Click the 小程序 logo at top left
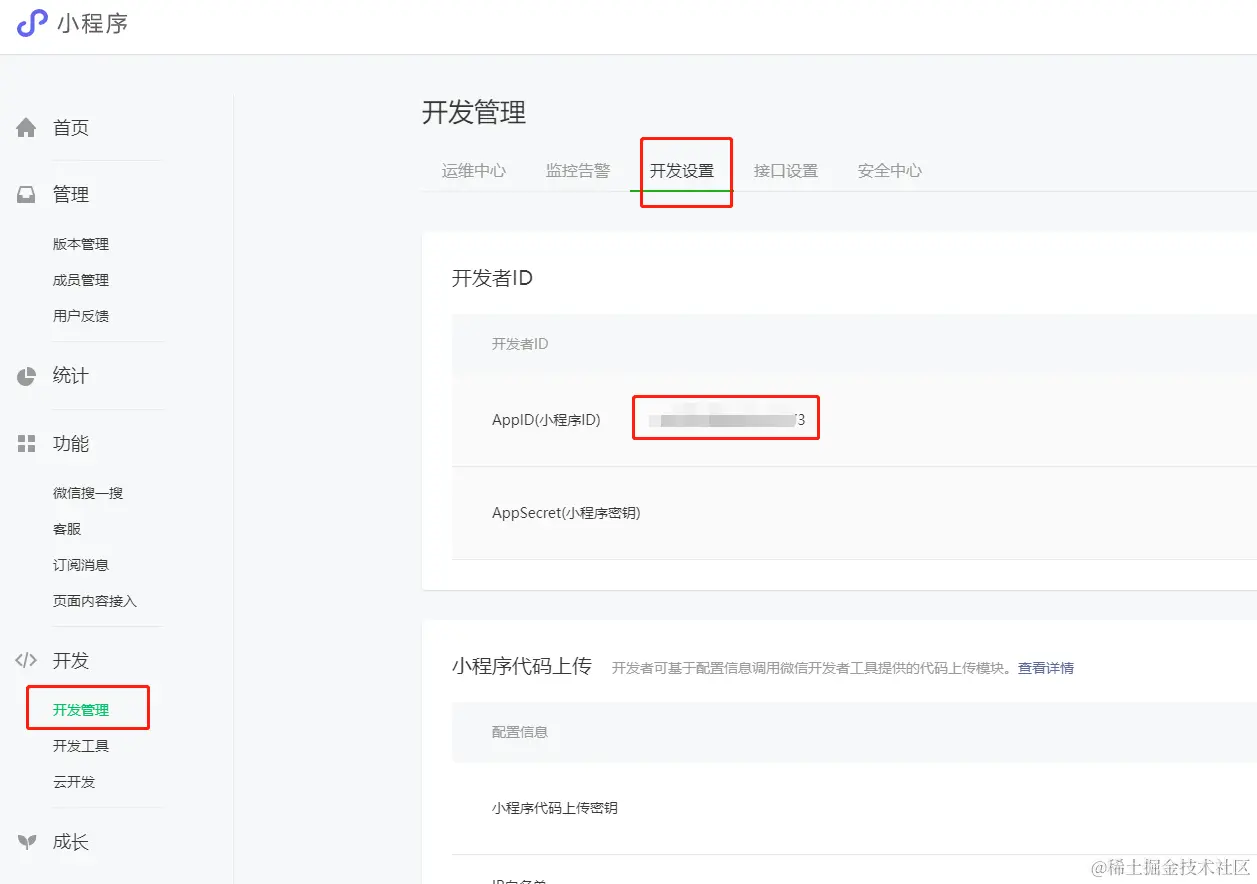Screen dimensions: 1257x884 point(74,23)
